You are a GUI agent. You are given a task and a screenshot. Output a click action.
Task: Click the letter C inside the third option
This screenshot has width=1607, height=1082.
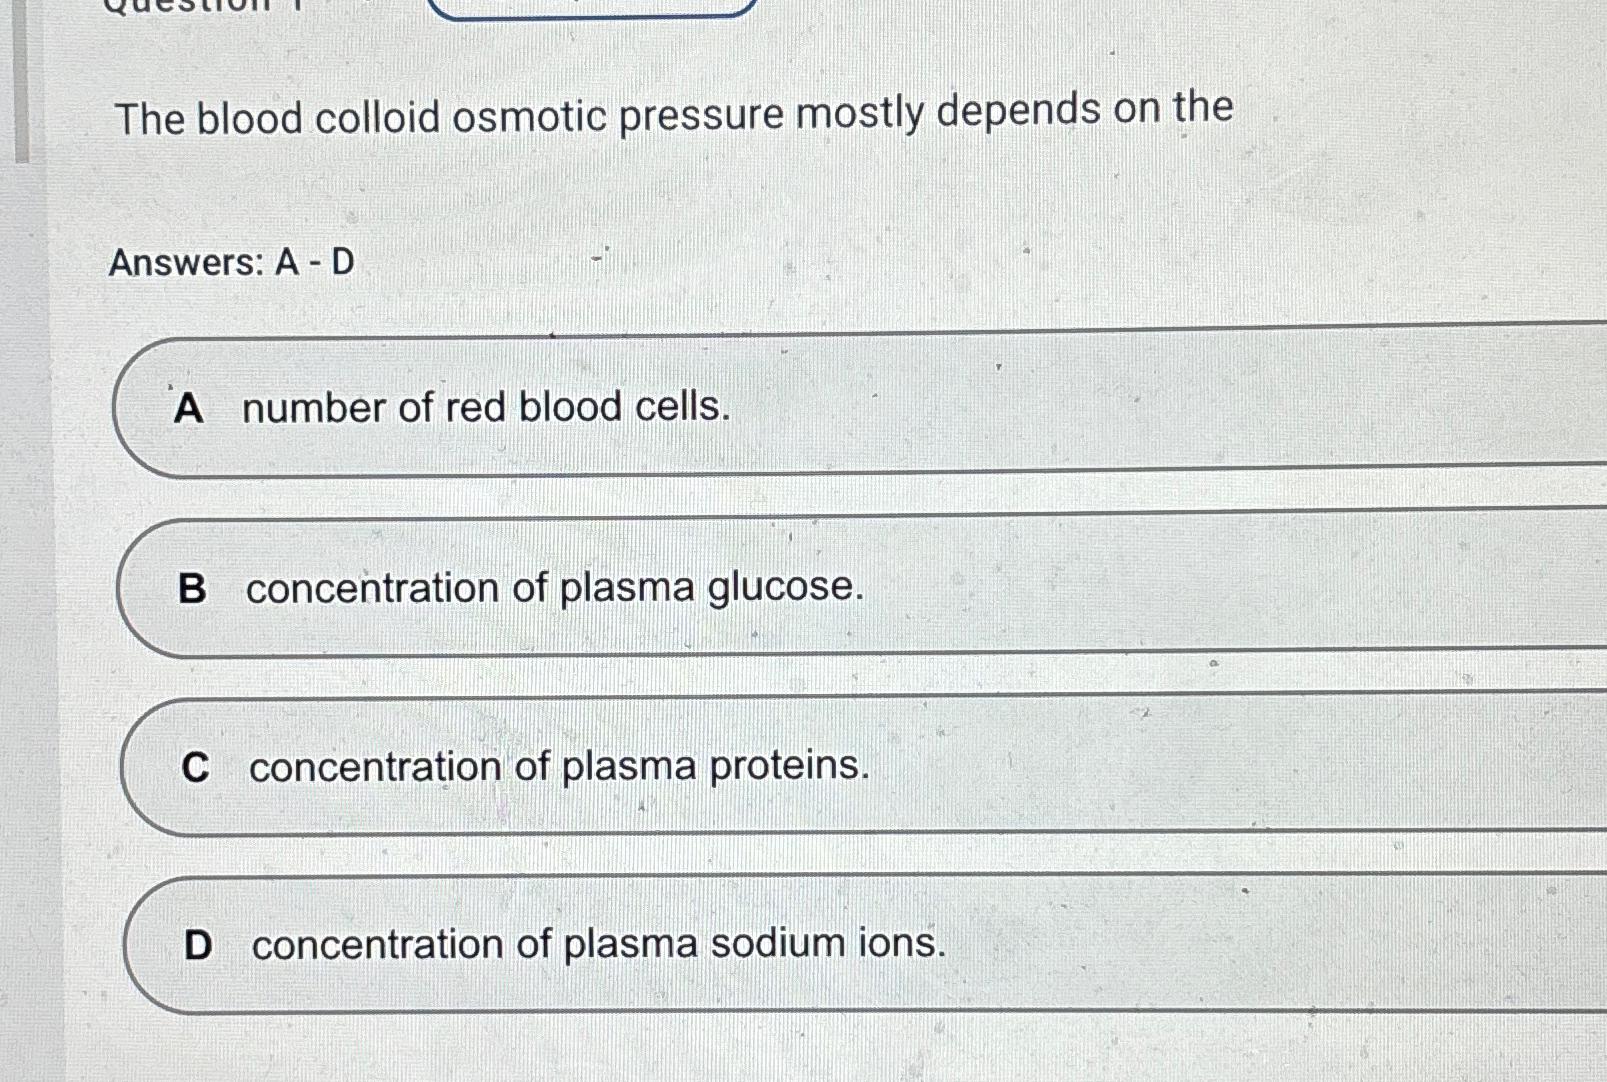(x=197, y=765)
